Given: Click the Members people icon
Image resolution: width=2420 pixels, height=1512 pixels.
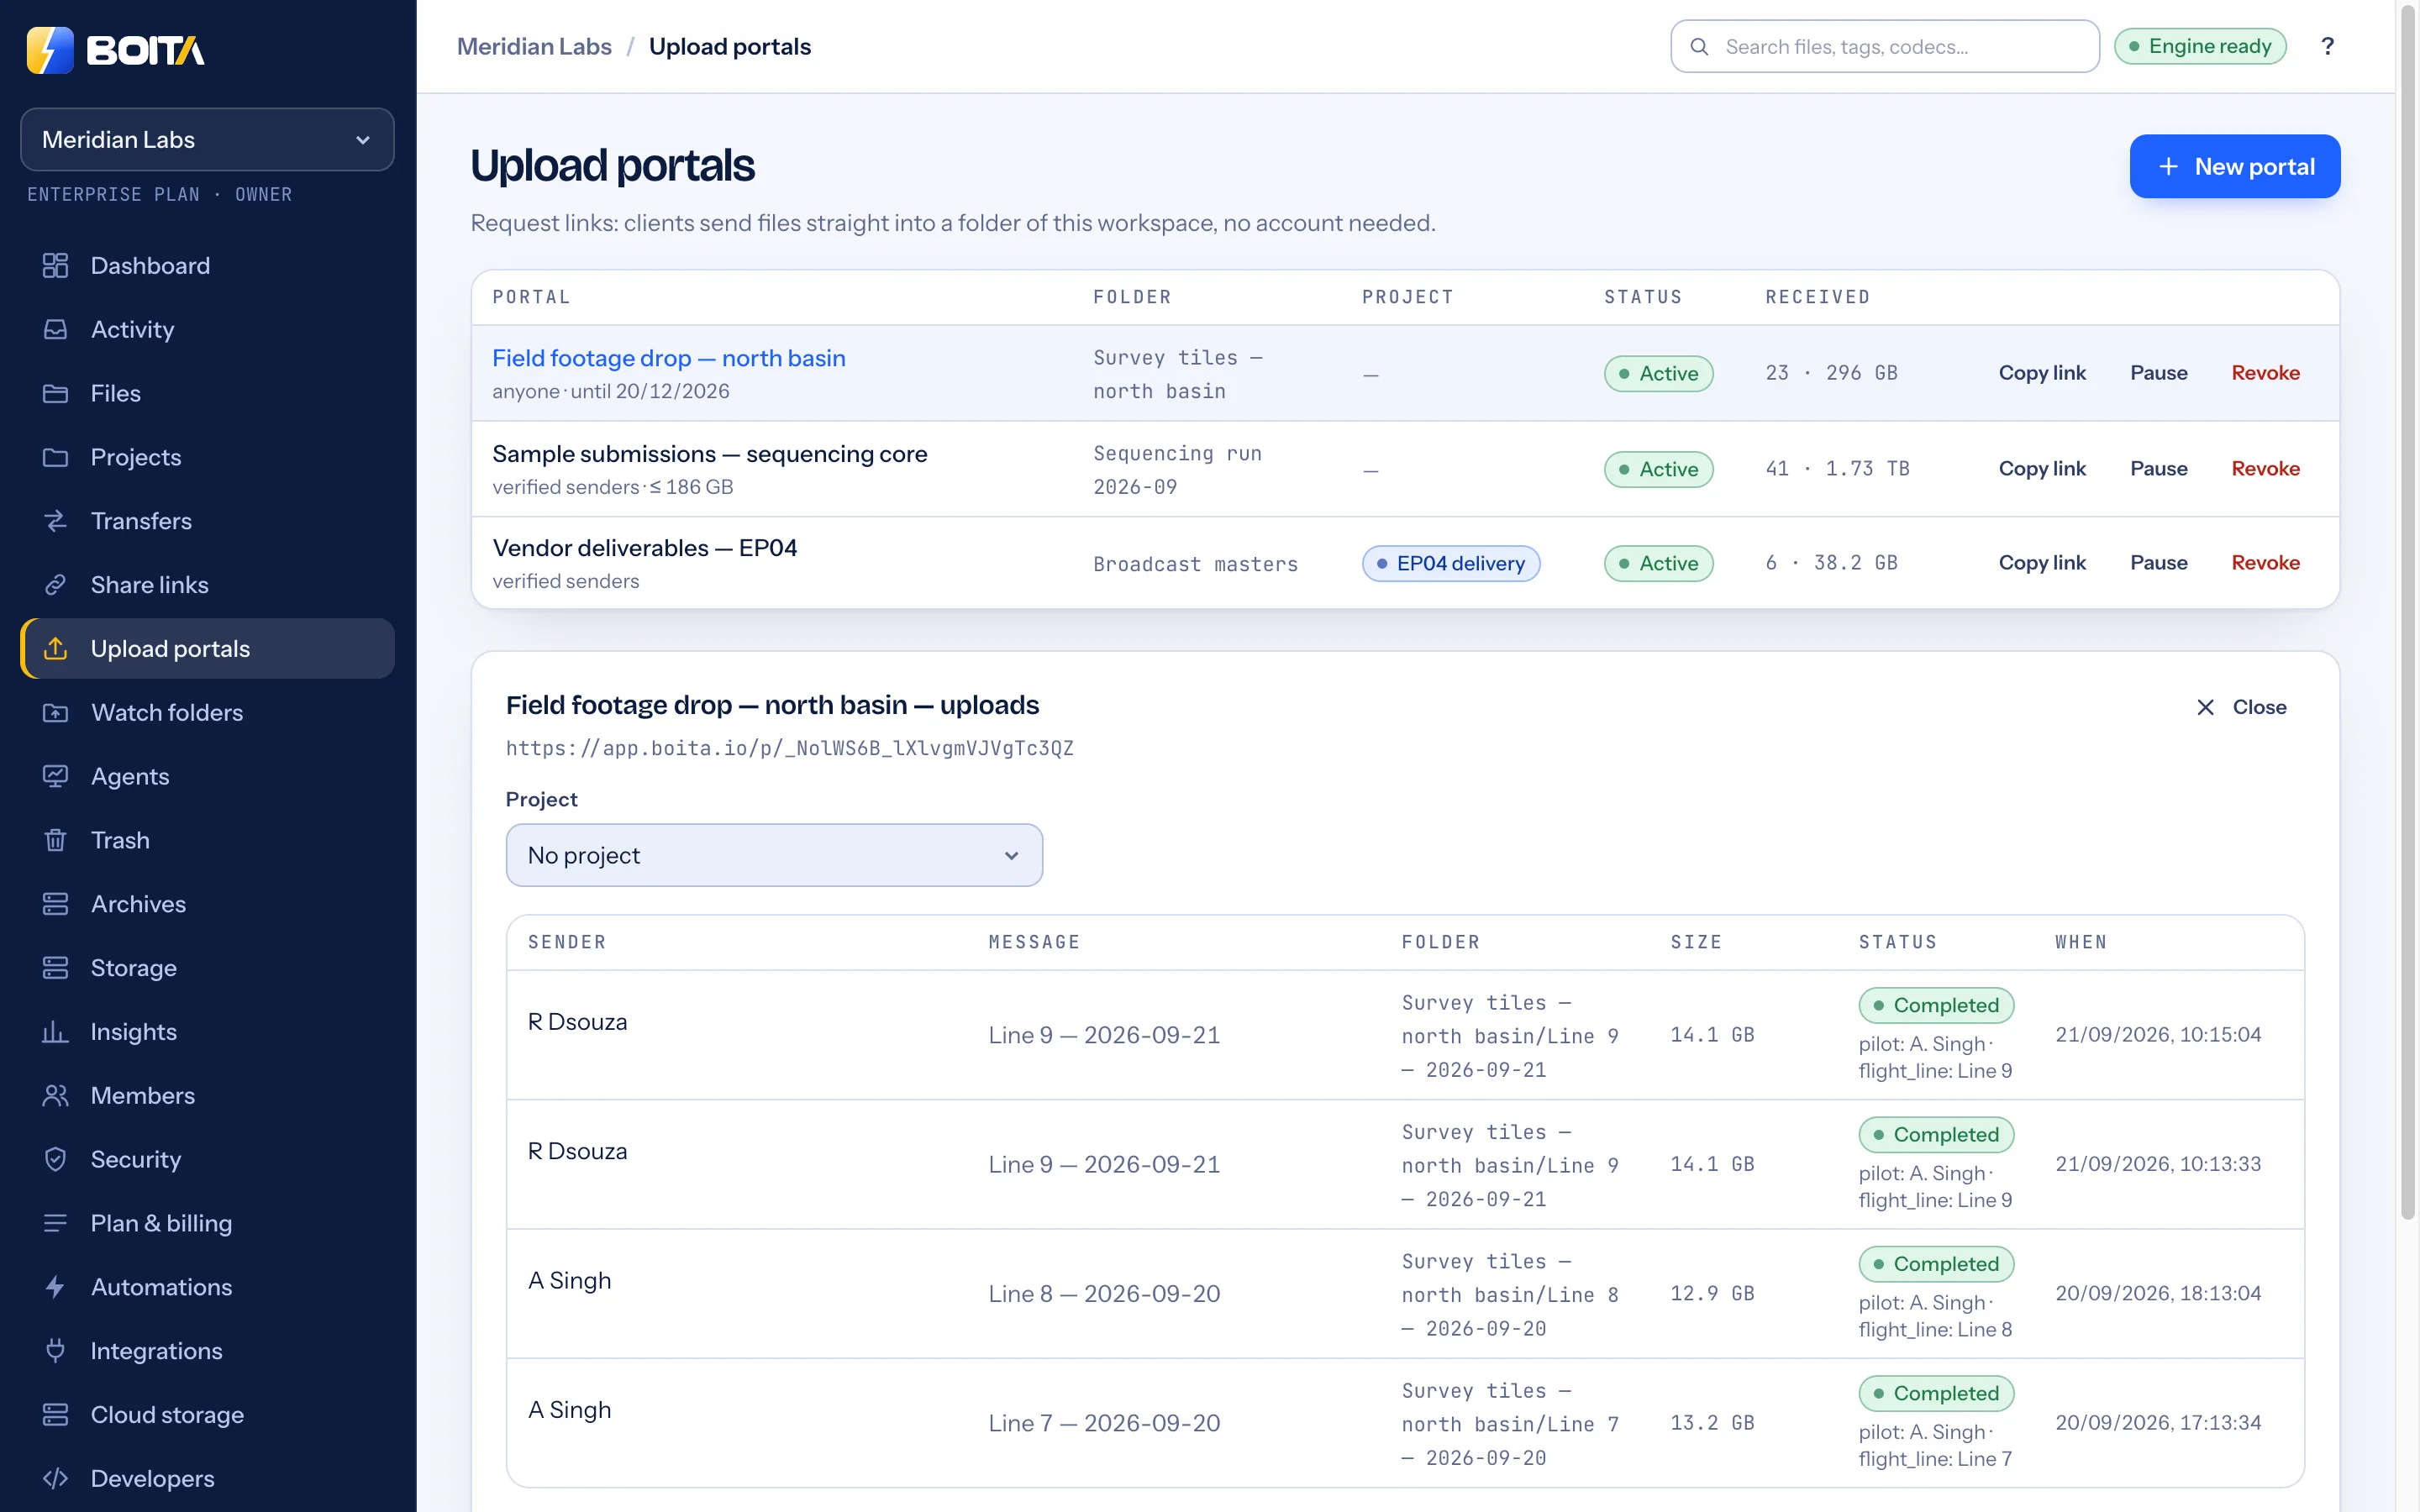Looking at the screenshot, I should 55,1096.
